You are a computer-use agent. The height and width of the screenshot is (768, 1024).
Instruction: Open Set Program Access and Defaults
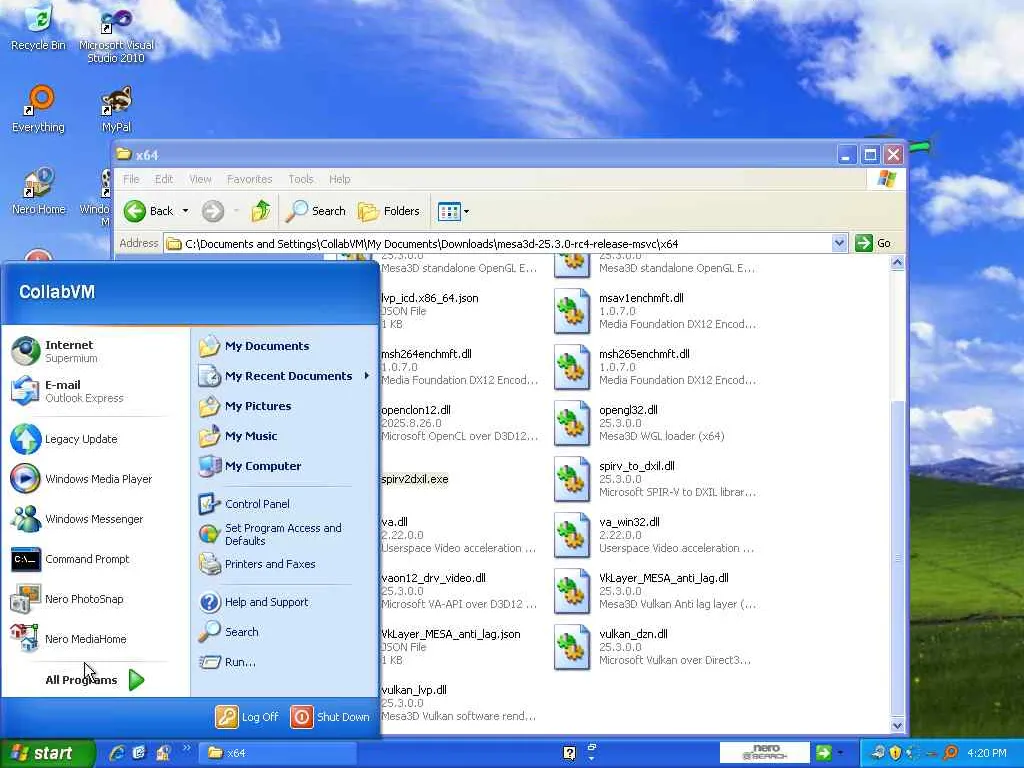pos(285,534)
